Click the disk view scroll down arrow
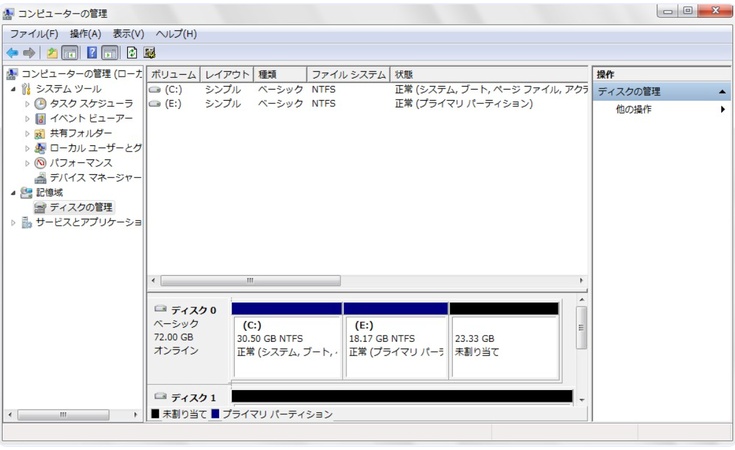Viewport: 735px width, 450px height. coord(582,400)
